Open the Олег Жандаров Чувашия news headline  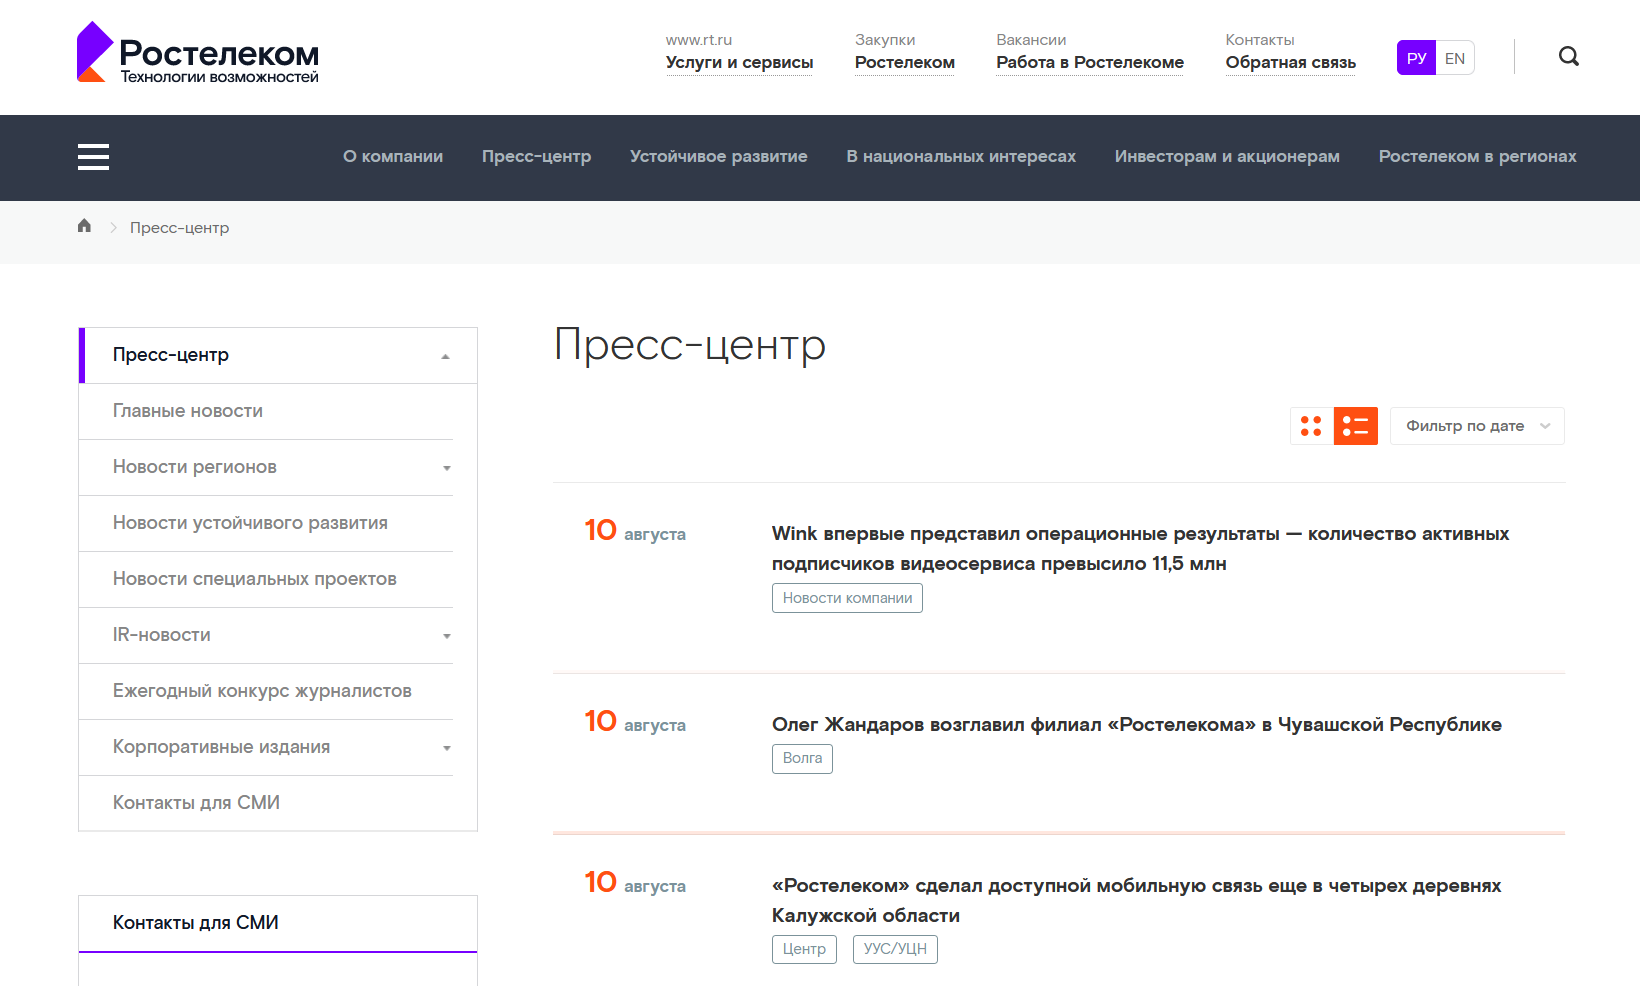1137,725
